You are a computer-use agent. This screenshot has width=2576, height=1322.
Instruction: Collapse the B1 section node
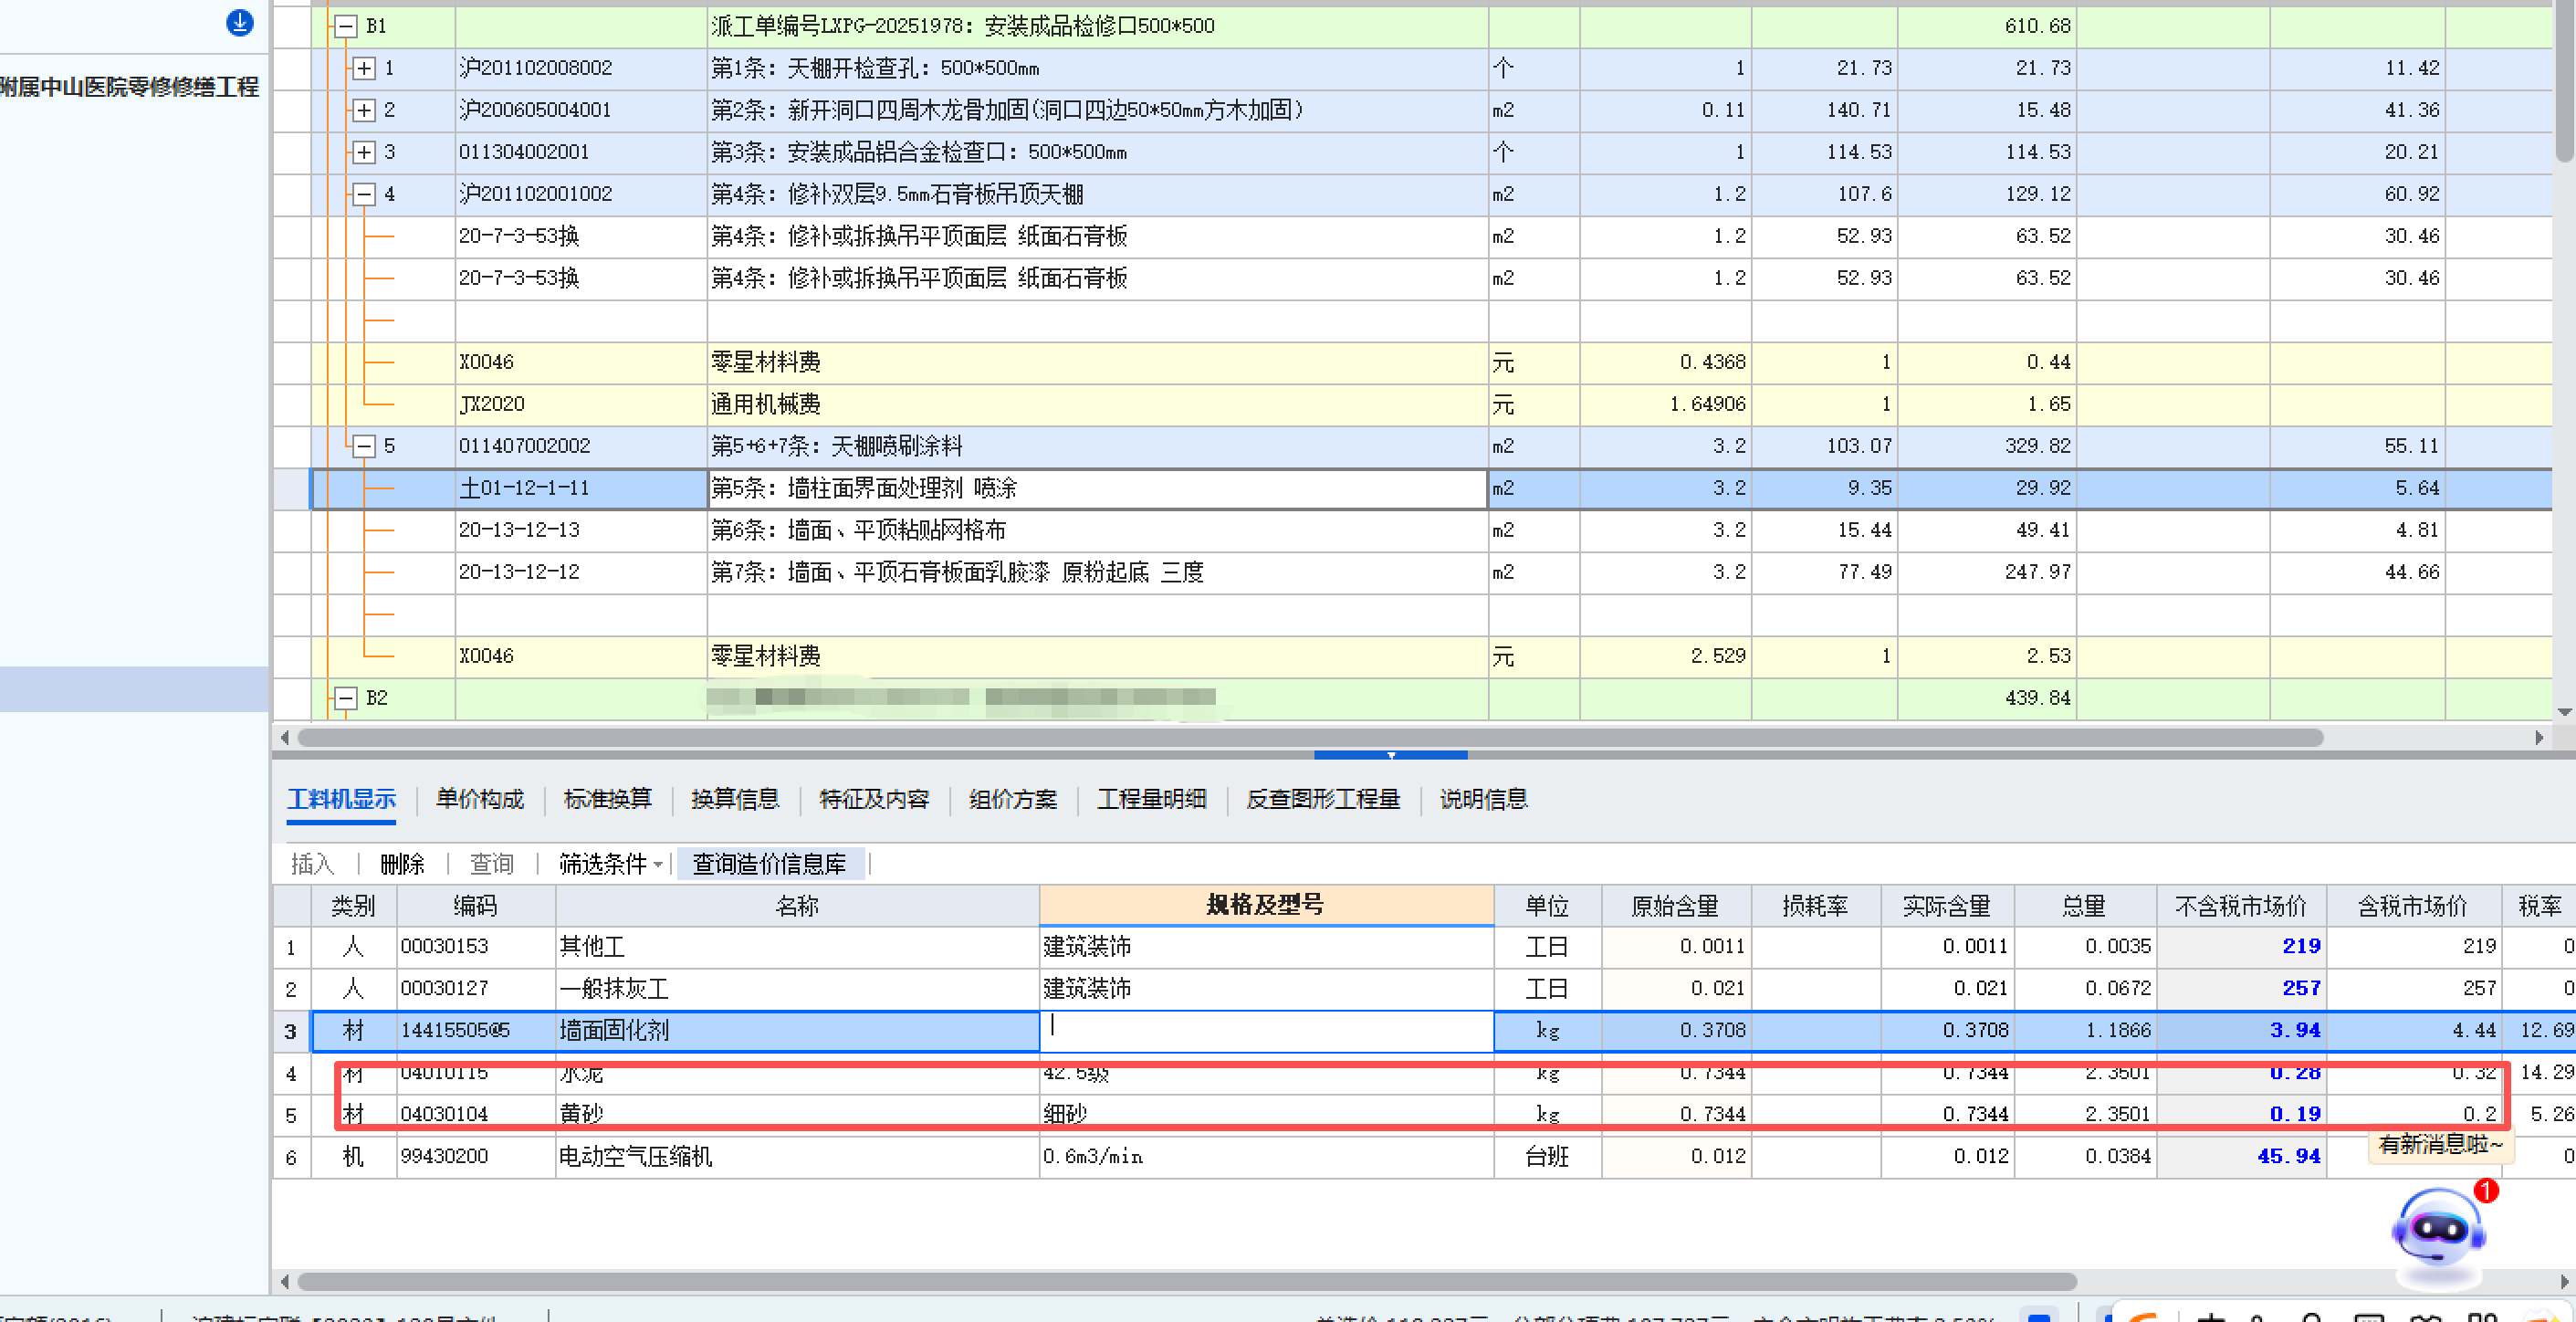[x=345, y=26]
